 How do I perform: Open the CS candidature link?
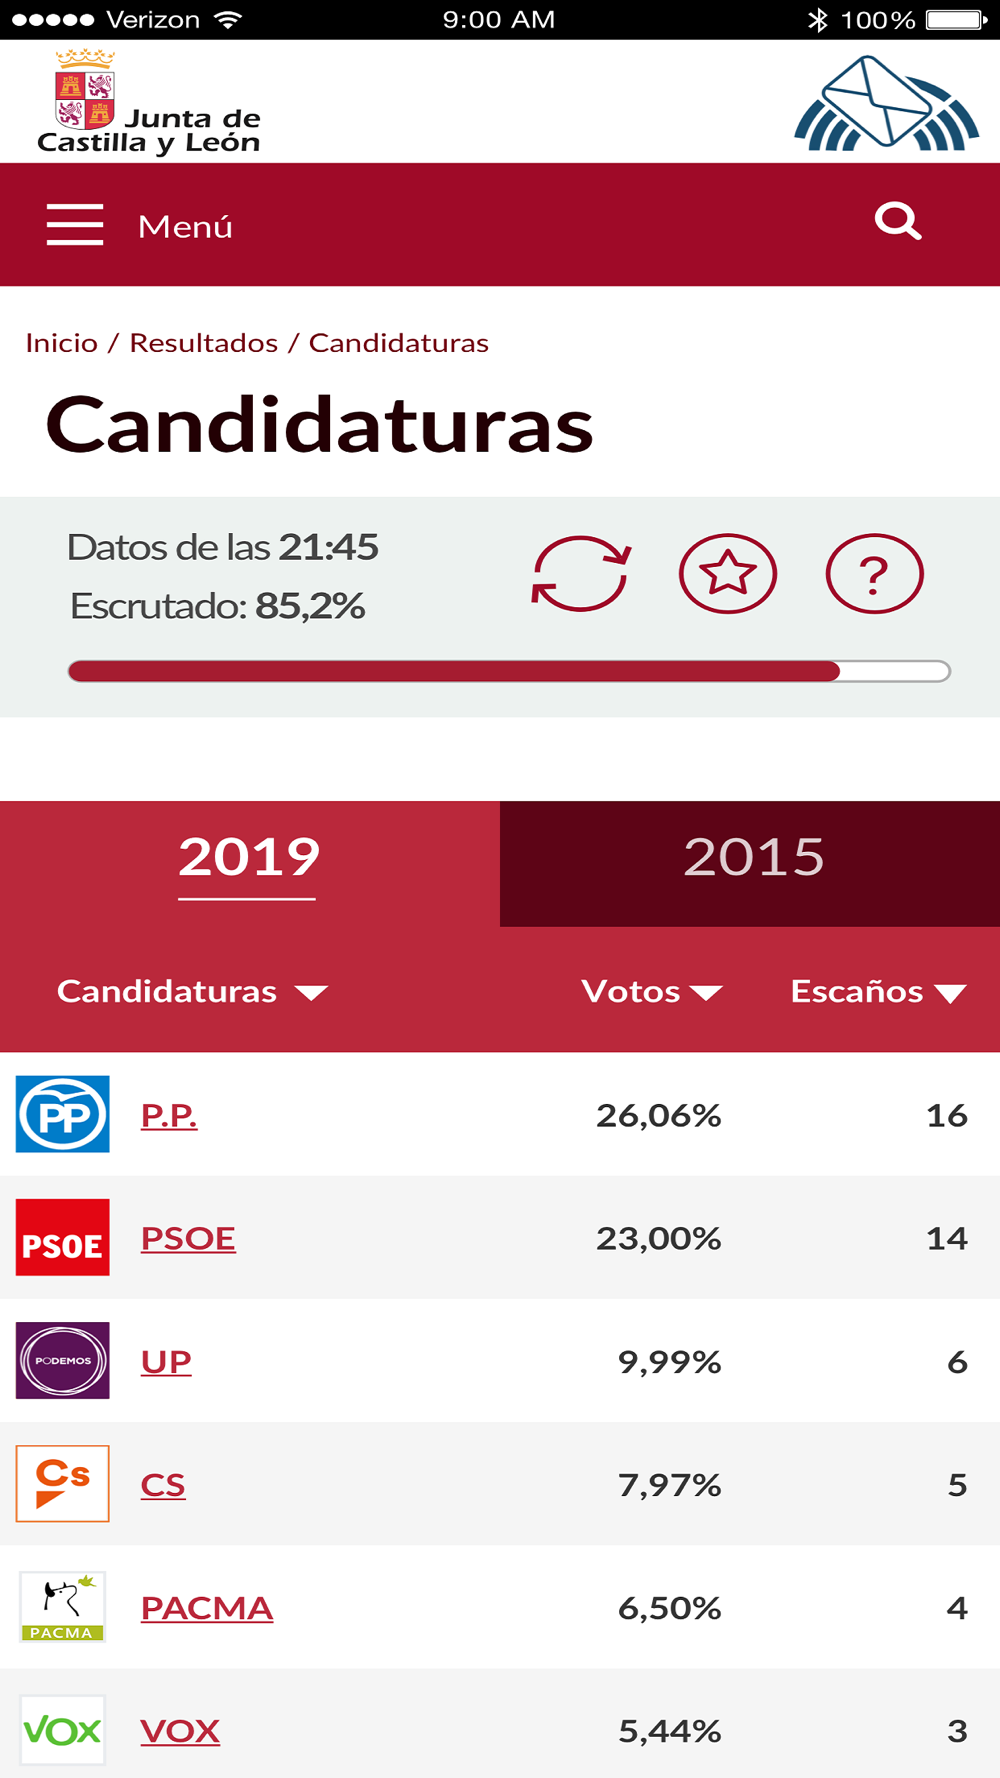(163, 1485)
